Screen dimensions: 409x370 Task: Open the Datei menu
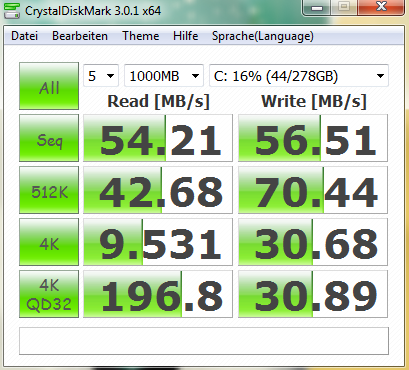coord(24,36)
